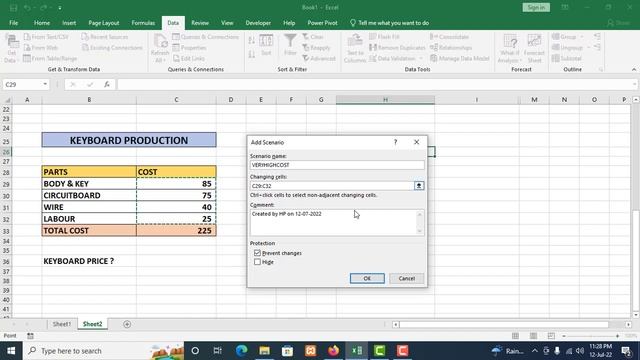The width and height of the screenshot is (640, 360).
Task: Open Recent Sources
Action: coord(105,37)
